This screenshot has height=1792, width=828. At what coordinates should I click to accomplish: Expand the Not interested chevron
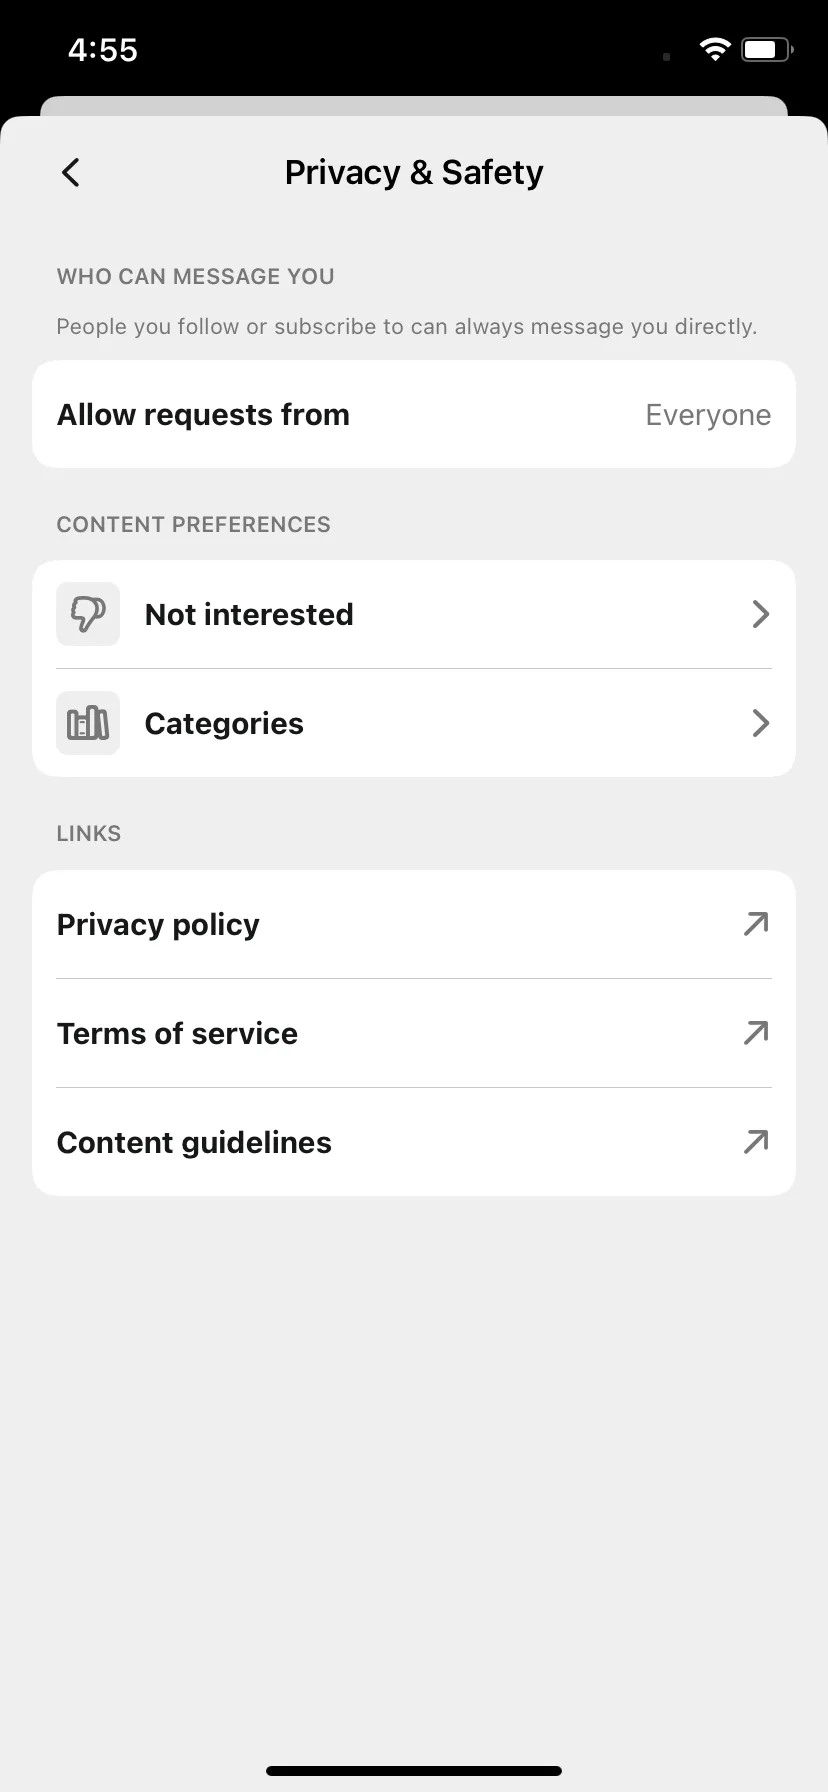760,614
